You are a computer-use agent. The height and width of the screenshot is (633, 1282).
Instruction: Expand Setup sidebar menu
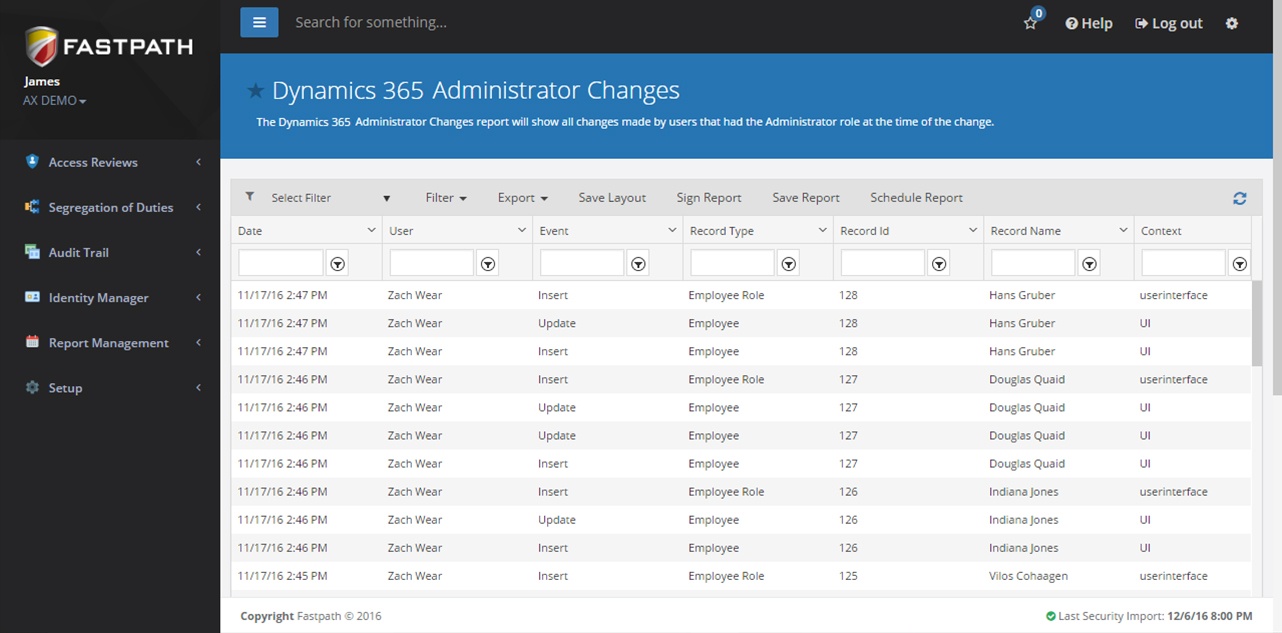110,387
